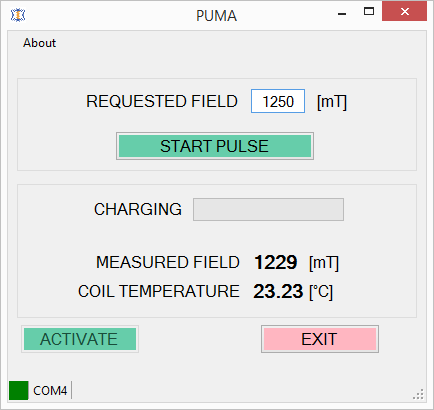Click the [°C] unit label

click(x=321, y=292)
